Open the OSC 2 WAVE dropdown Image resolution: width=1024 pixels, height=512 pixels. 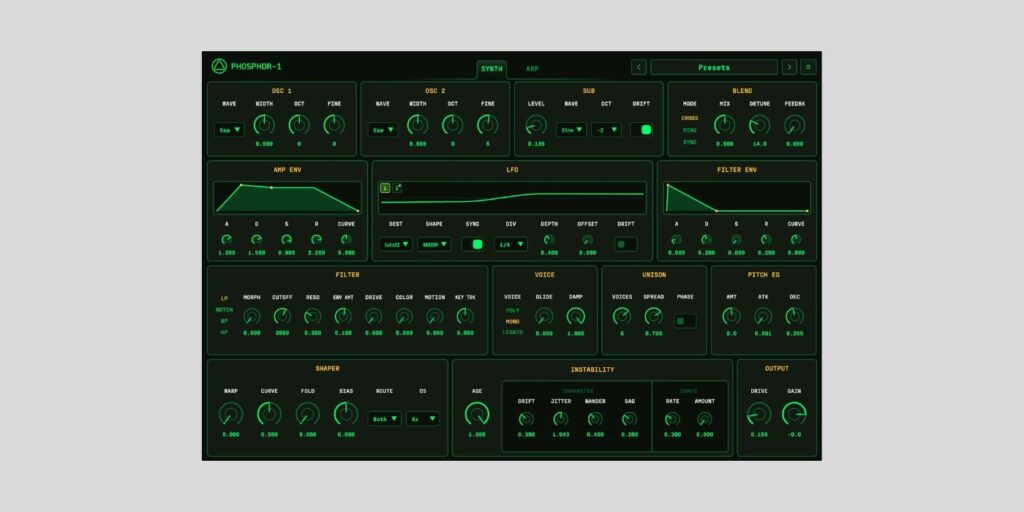click(383, 130)
